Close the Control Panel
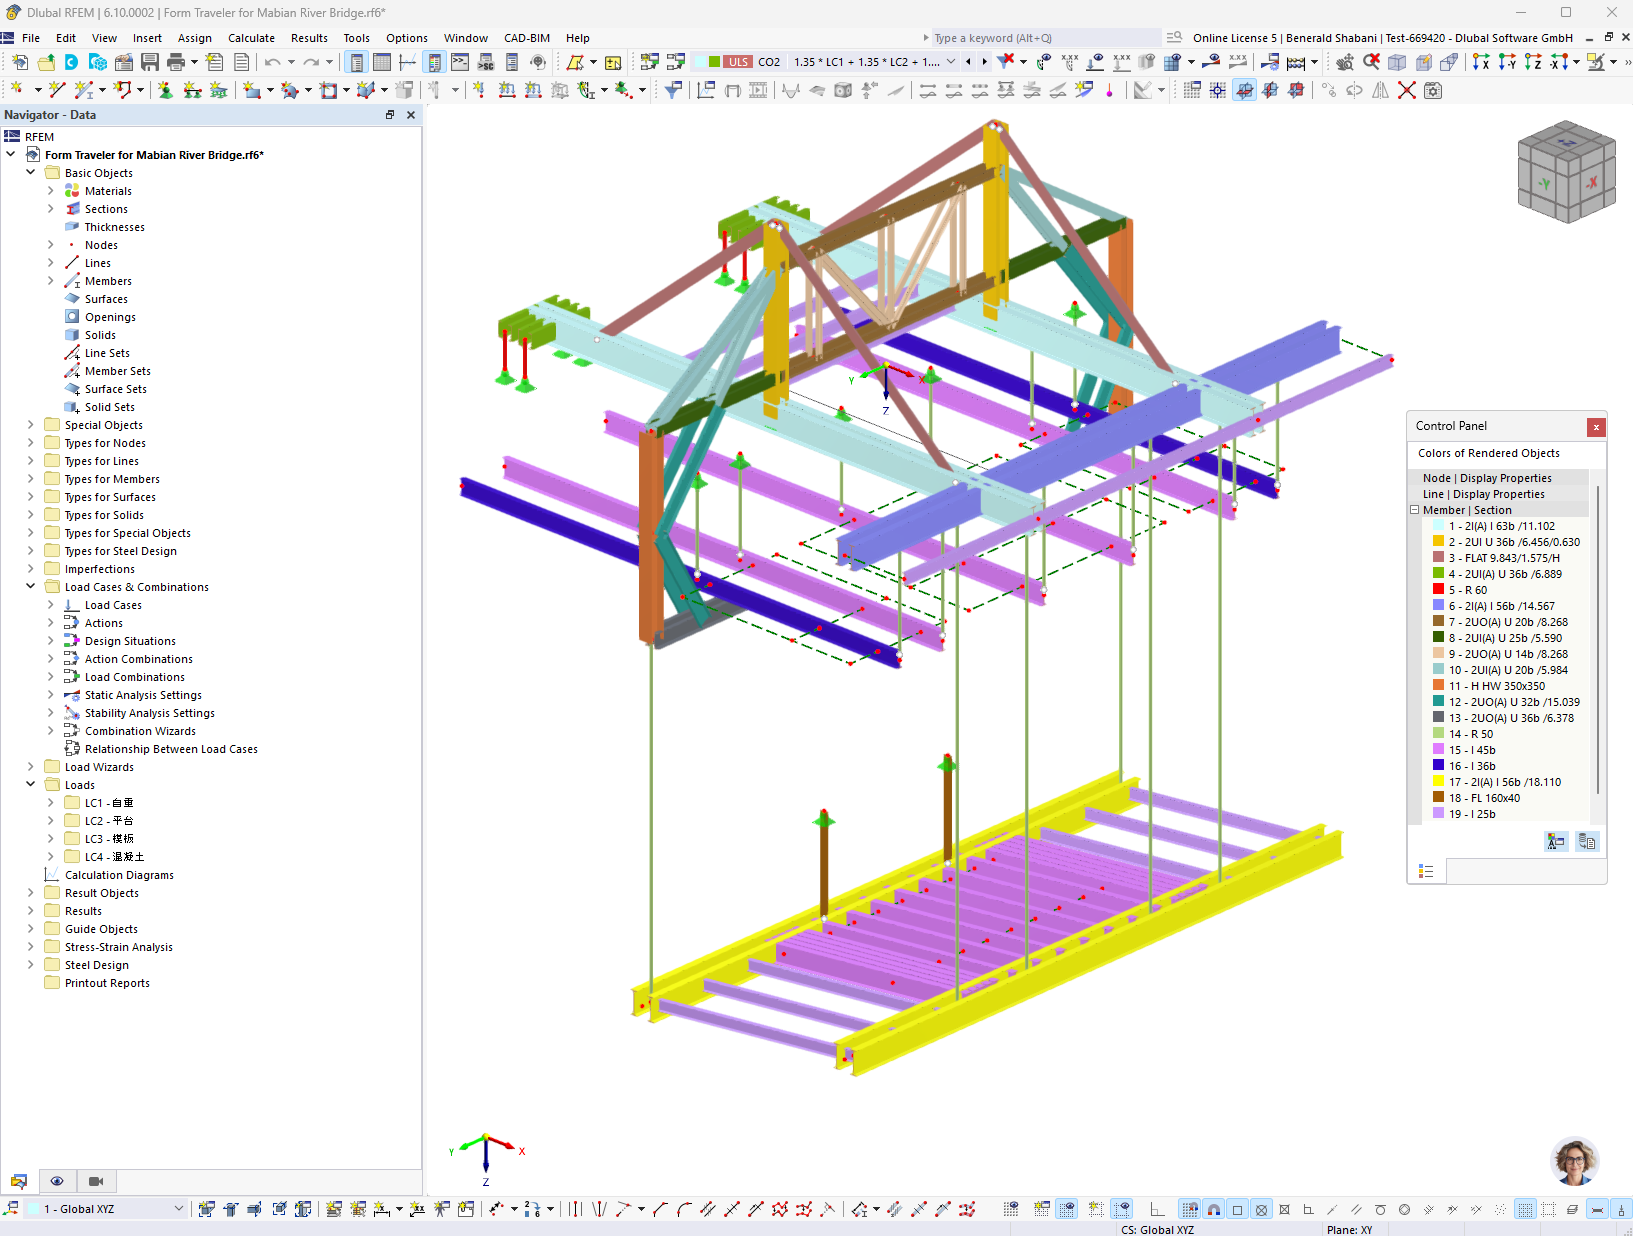This screenshot has width=1633, height=1236. click(1596, 427)
